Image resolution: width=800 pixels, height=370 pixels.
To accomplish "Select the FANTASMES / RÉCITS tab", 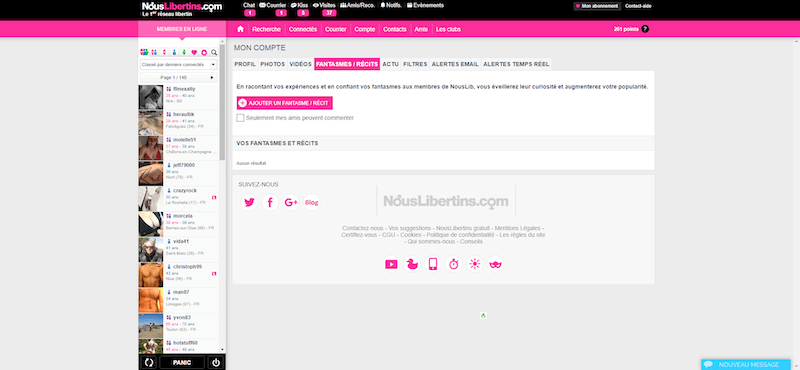I will 347,64.
